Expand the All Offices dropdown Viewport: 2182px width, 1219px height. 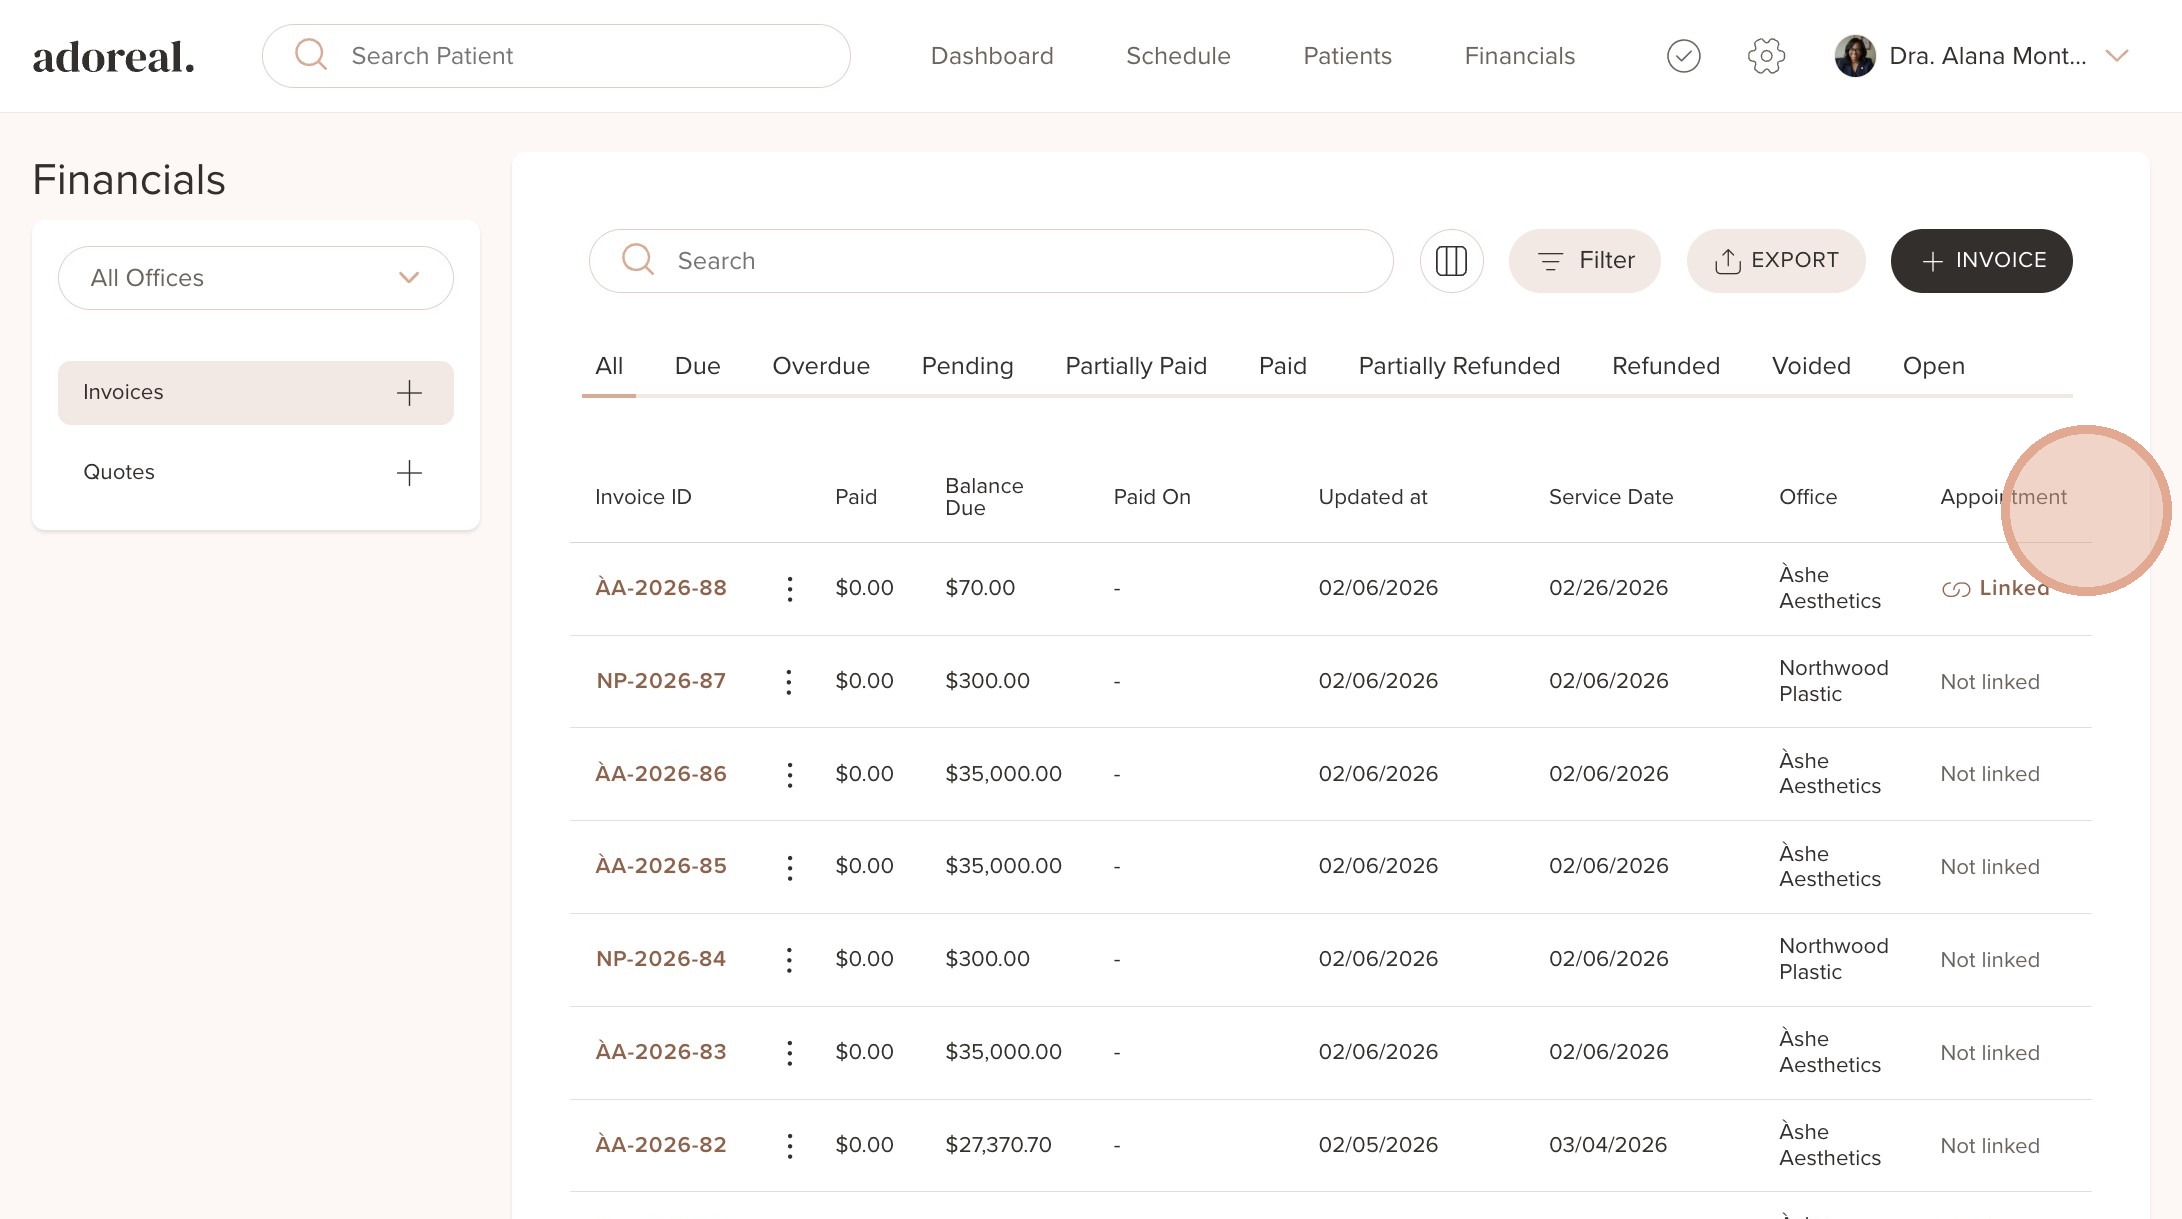click(256, 278)
